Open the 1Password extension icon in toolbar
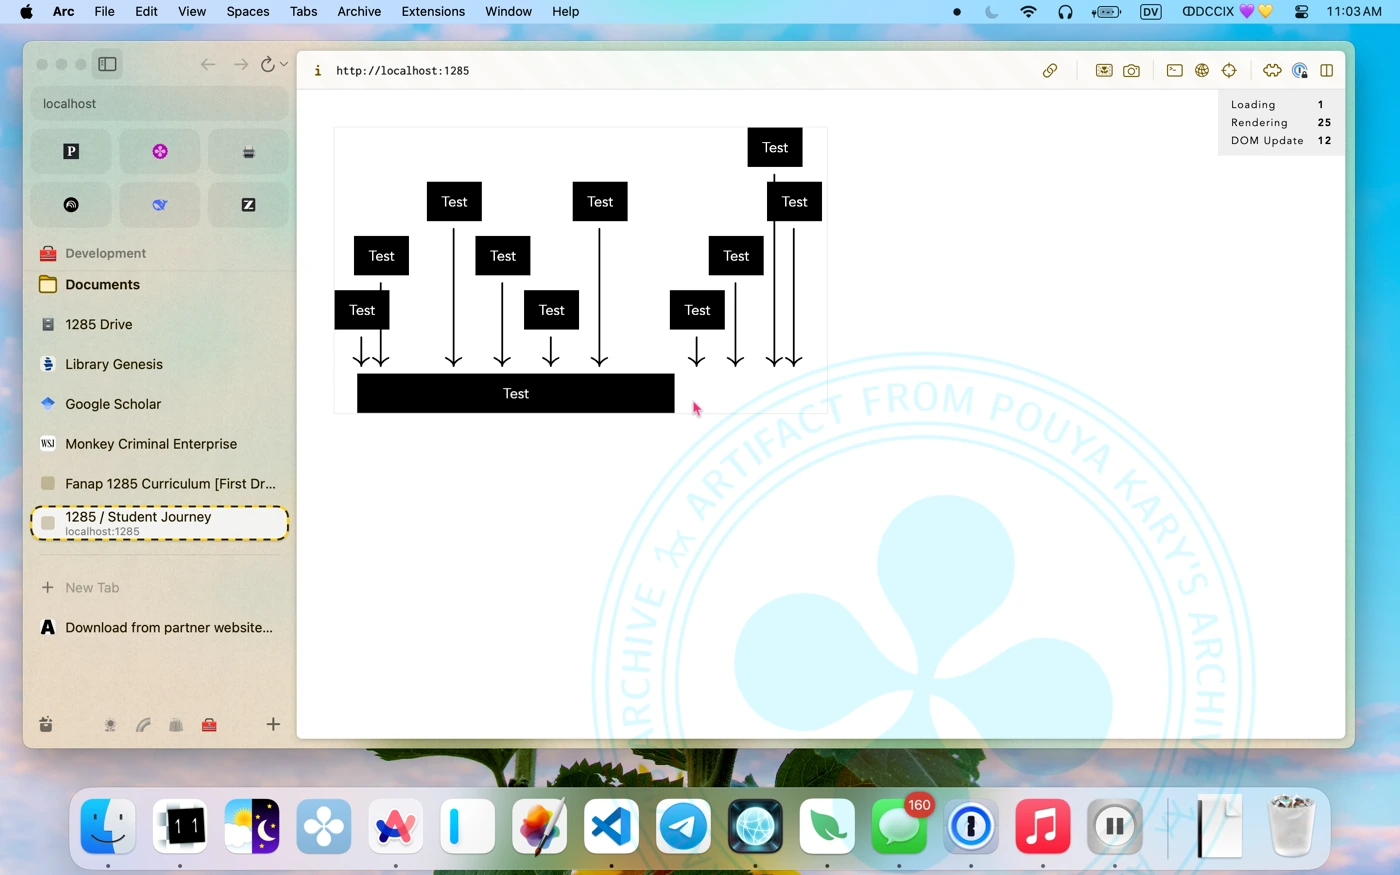1400x875 pixels. (1299, 71)
